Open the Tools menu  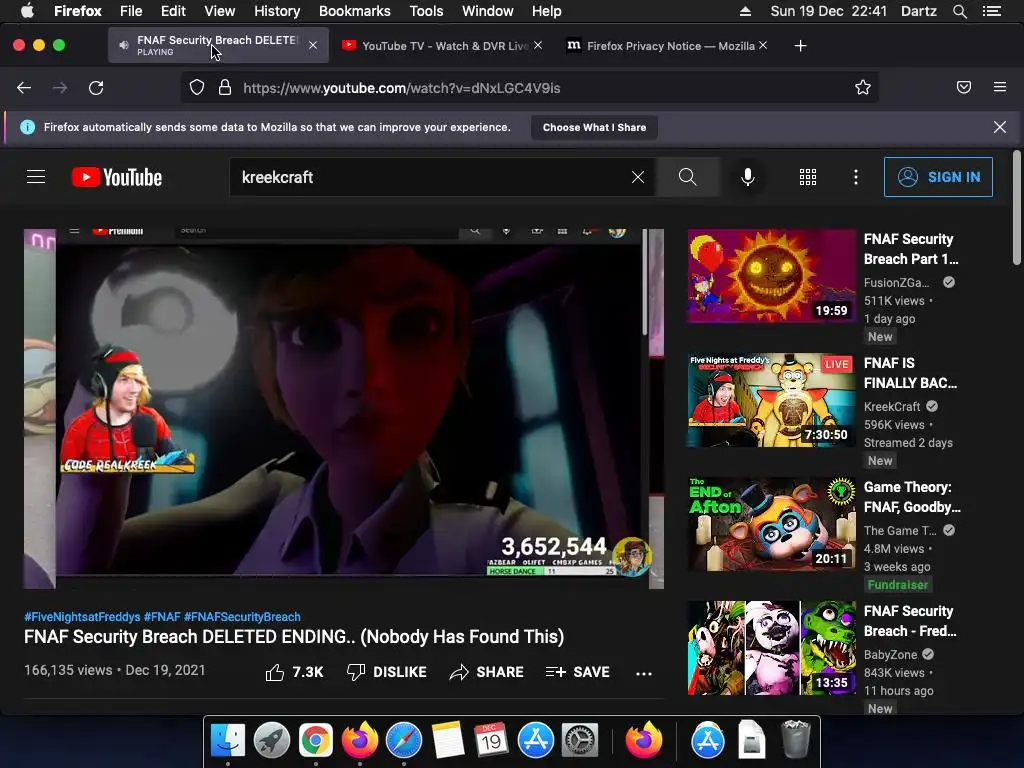(x=426, y=11)
